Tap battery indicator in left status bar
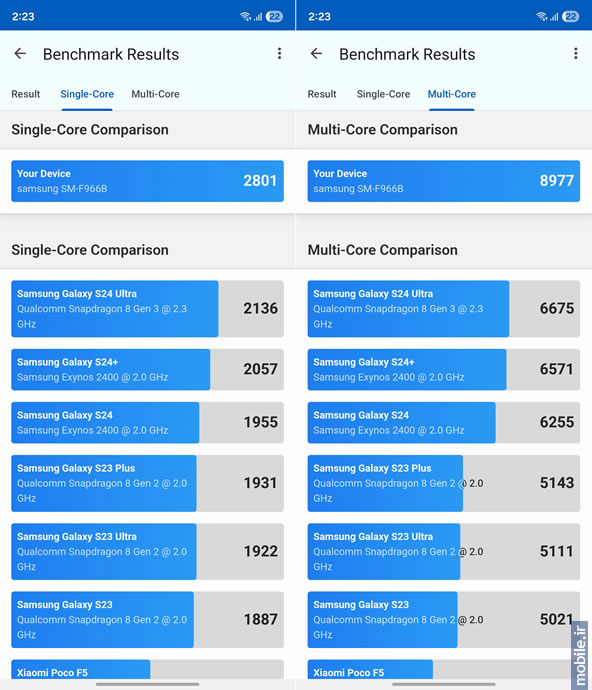Image resolution: width=592 pixels, height=690 pixels. [274, 17]
